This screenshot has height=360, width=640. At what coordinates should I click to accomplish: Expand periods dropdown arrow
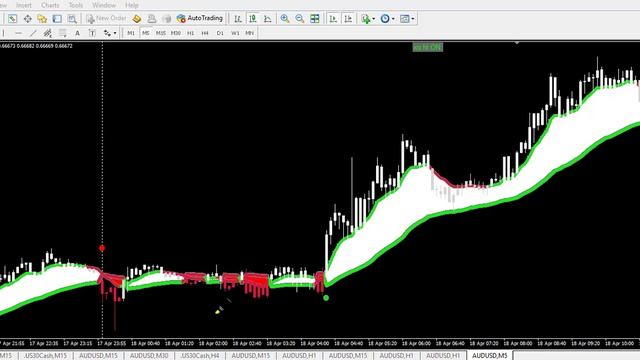coord(393,19)
